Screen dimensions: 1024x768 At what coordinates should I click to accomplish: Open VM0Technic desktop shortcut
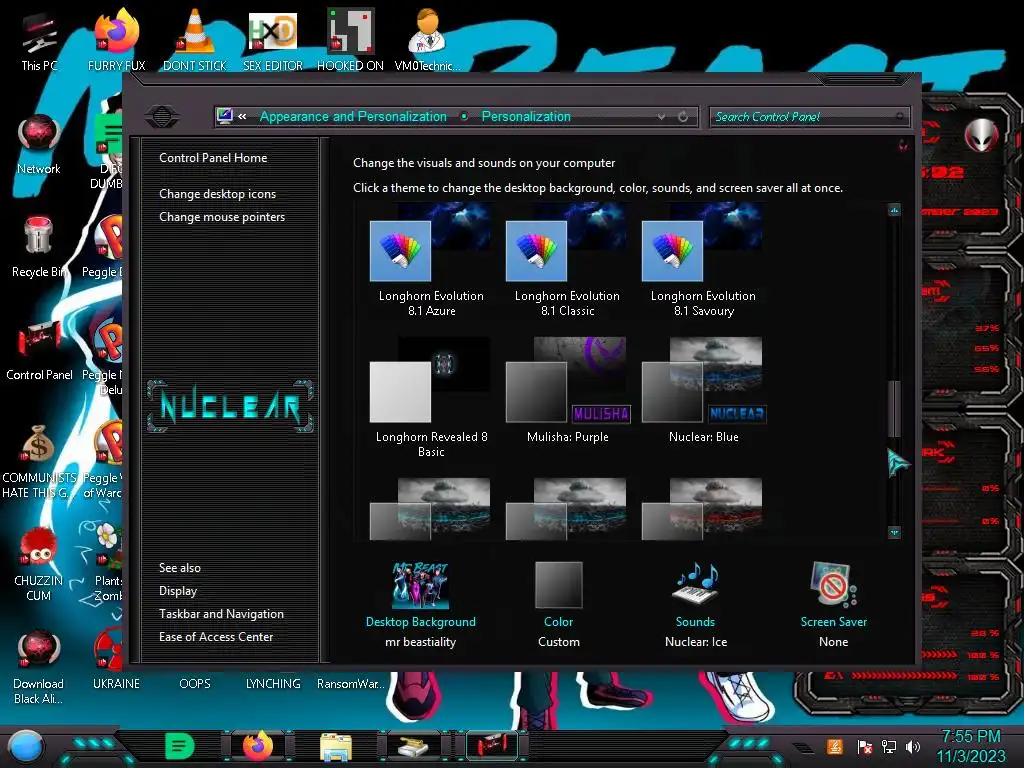(427, 40)
